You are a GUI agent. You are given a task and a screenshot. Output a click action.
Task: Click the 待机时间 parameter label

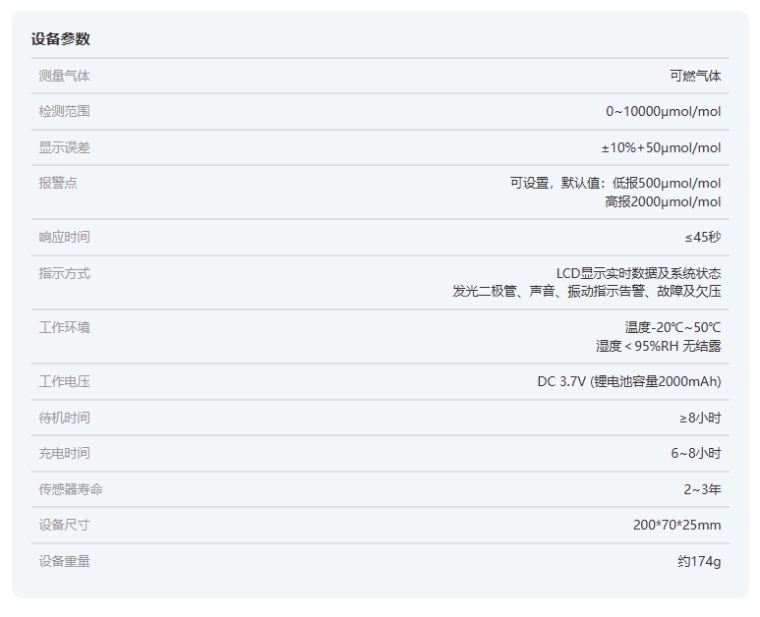pos(64,417)
